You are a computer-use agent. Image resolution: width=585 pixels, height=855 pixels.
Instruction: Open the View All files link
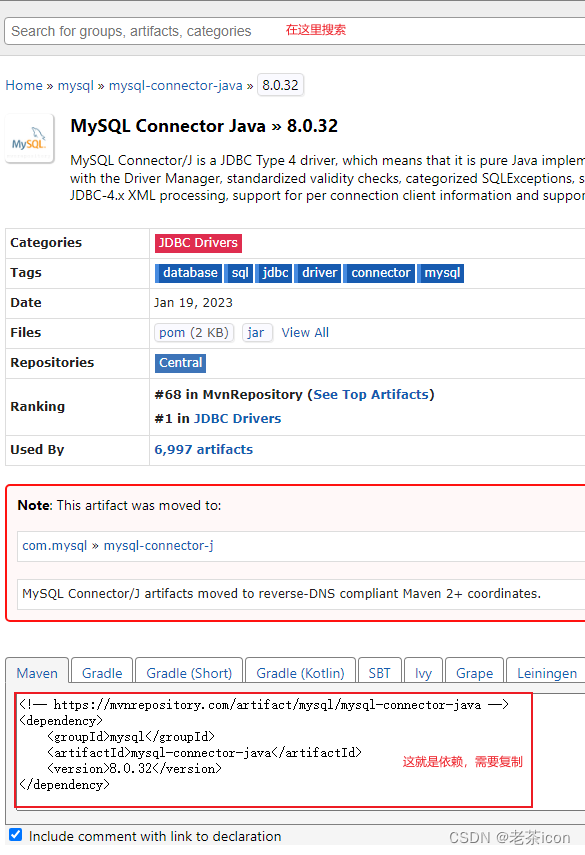tap(305, 333)
